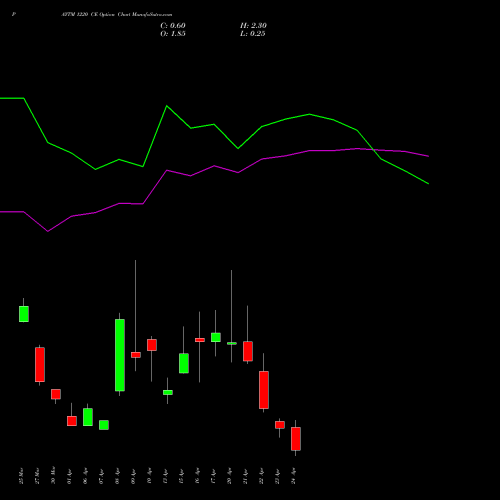This screenshot has width=500, height=500.
Task: Click the low value 'L: 0.25'
Action: (x=252, y=34)
